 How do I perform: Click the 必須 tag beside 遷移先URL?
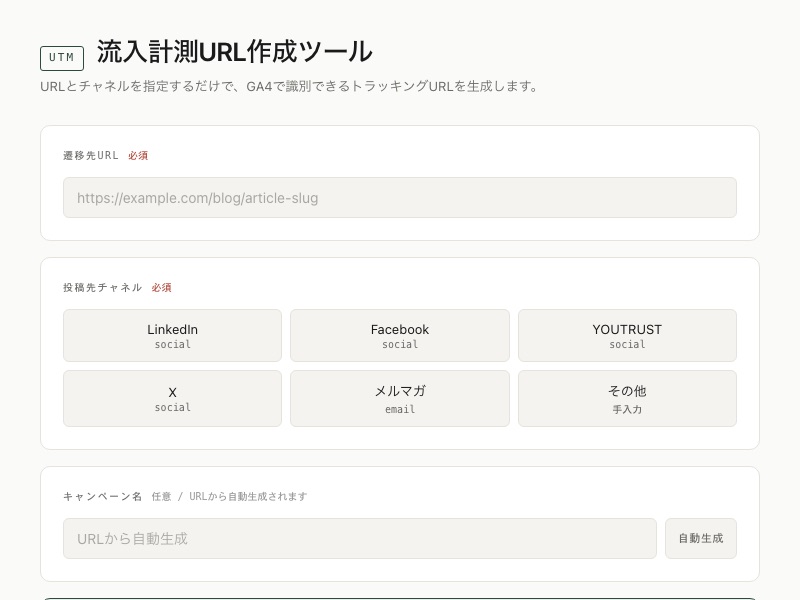(x=138, y=156)
